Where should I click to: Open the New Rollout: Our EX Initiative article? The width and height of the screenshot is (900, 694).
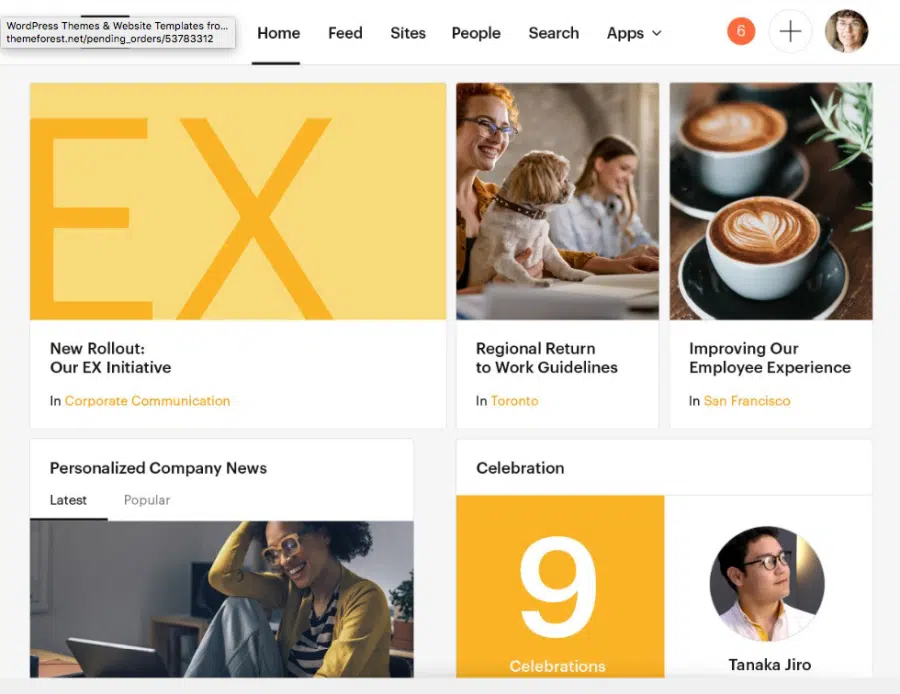click(110, 358)
